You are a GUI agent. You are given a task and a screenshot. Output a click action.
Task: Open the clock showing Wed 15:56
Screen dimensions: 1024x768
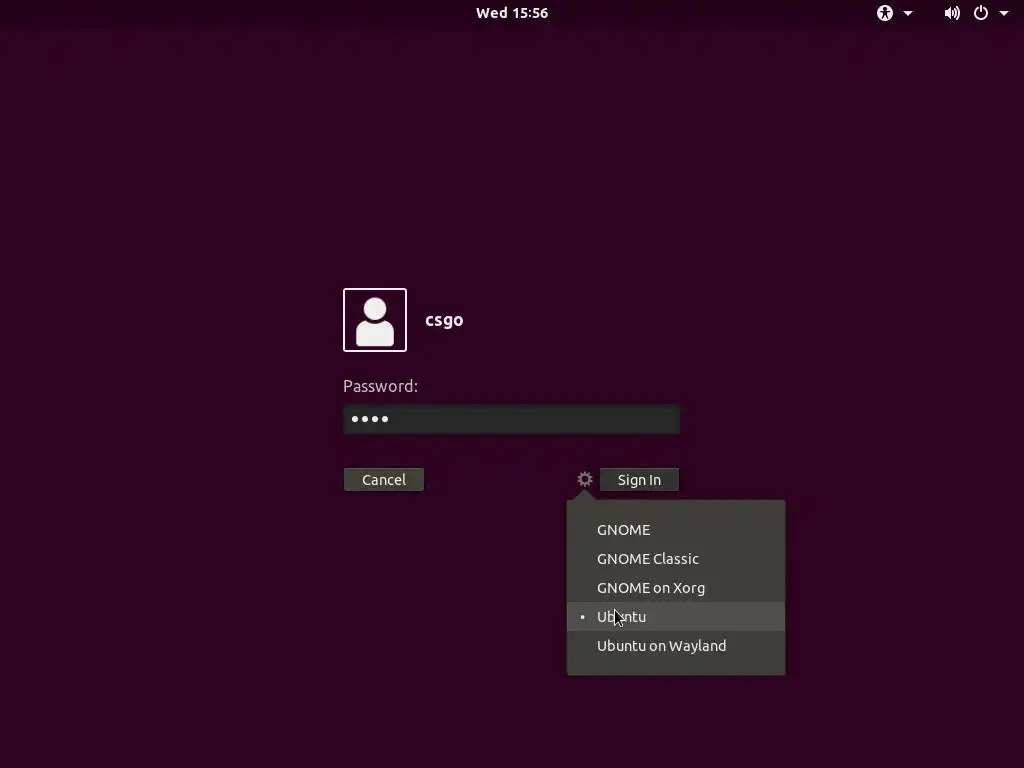tap(512, 13)
